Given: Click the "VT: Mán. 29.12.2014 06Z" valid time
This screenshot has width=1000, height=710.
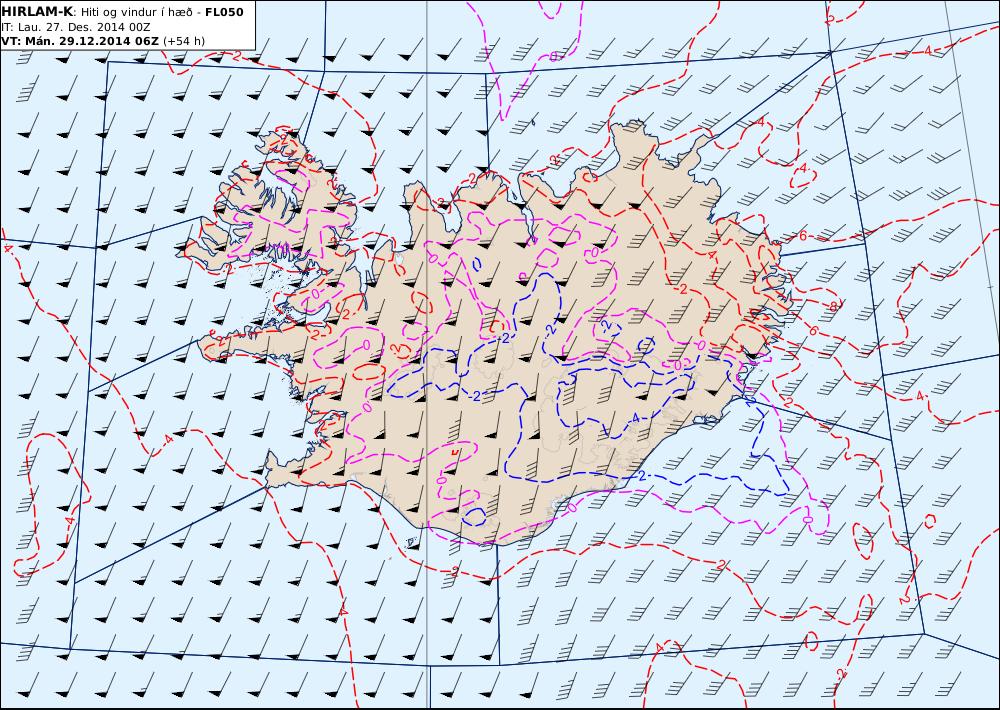Looking at the screenshot, I should (x=80, y=41).
